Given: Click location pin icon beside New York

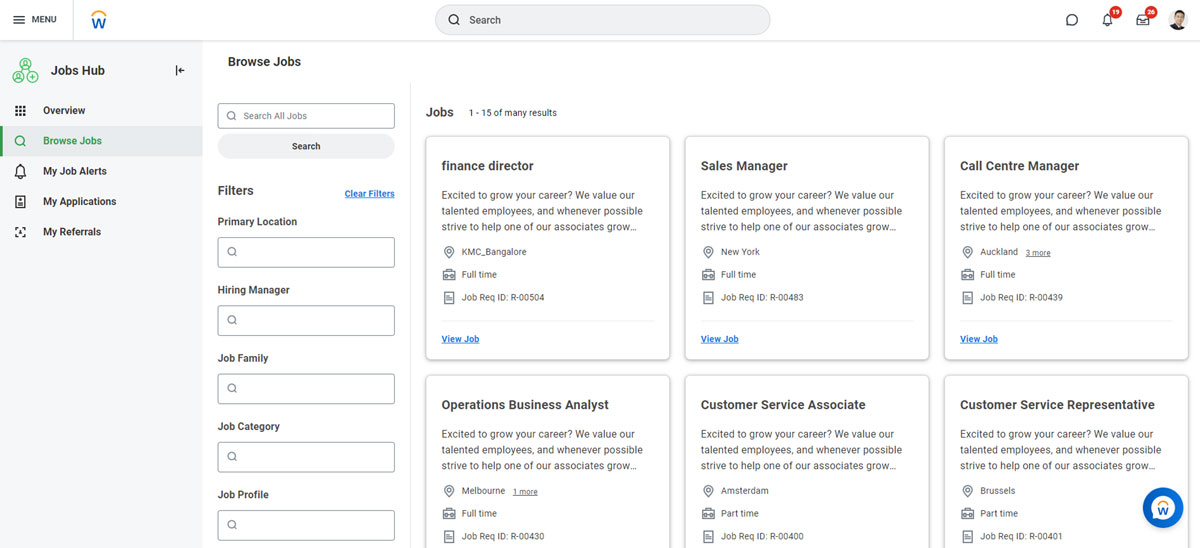Looking at the screenshot, I should click(x=708, y=252).
